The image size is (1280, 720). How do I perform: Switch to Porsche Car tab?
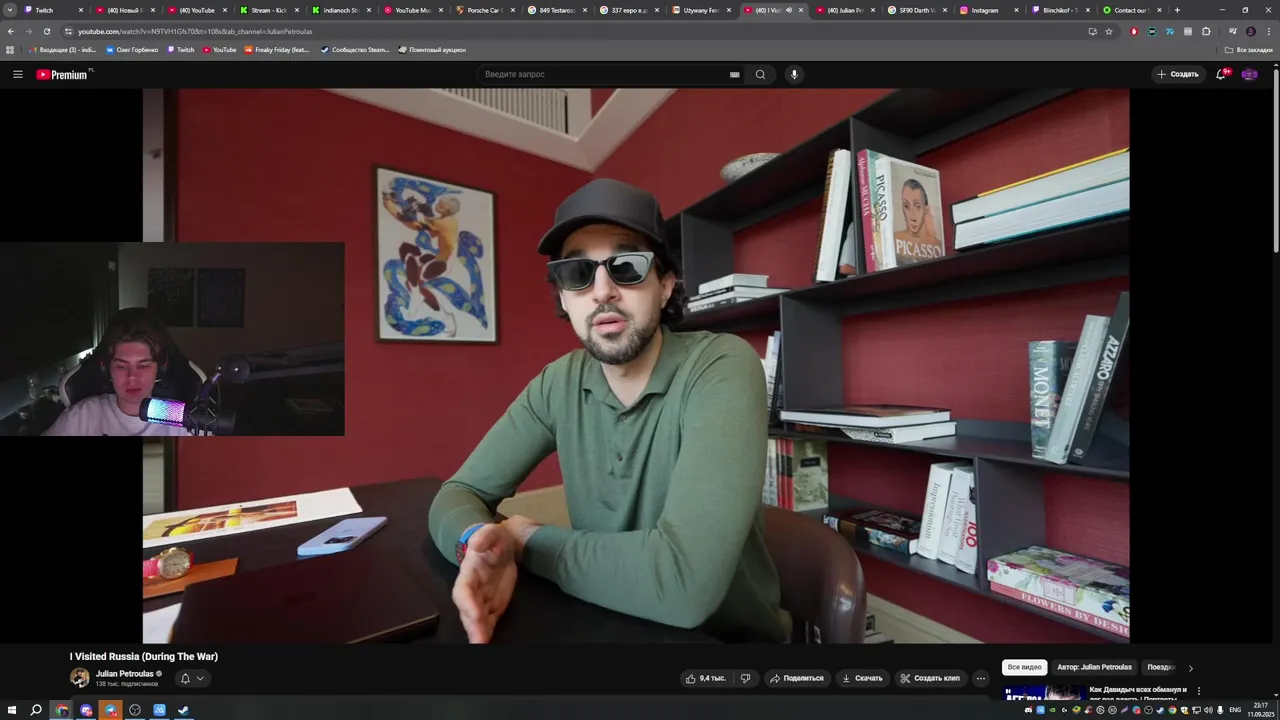click(484, 10)
